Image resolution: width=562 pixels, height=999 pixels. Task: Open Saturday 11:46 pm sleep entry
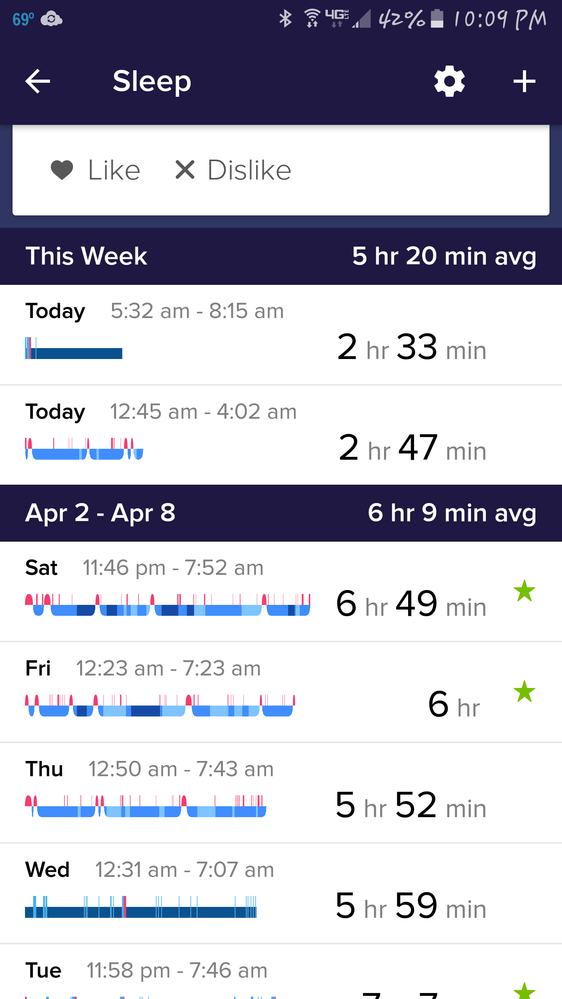(281, 591)
